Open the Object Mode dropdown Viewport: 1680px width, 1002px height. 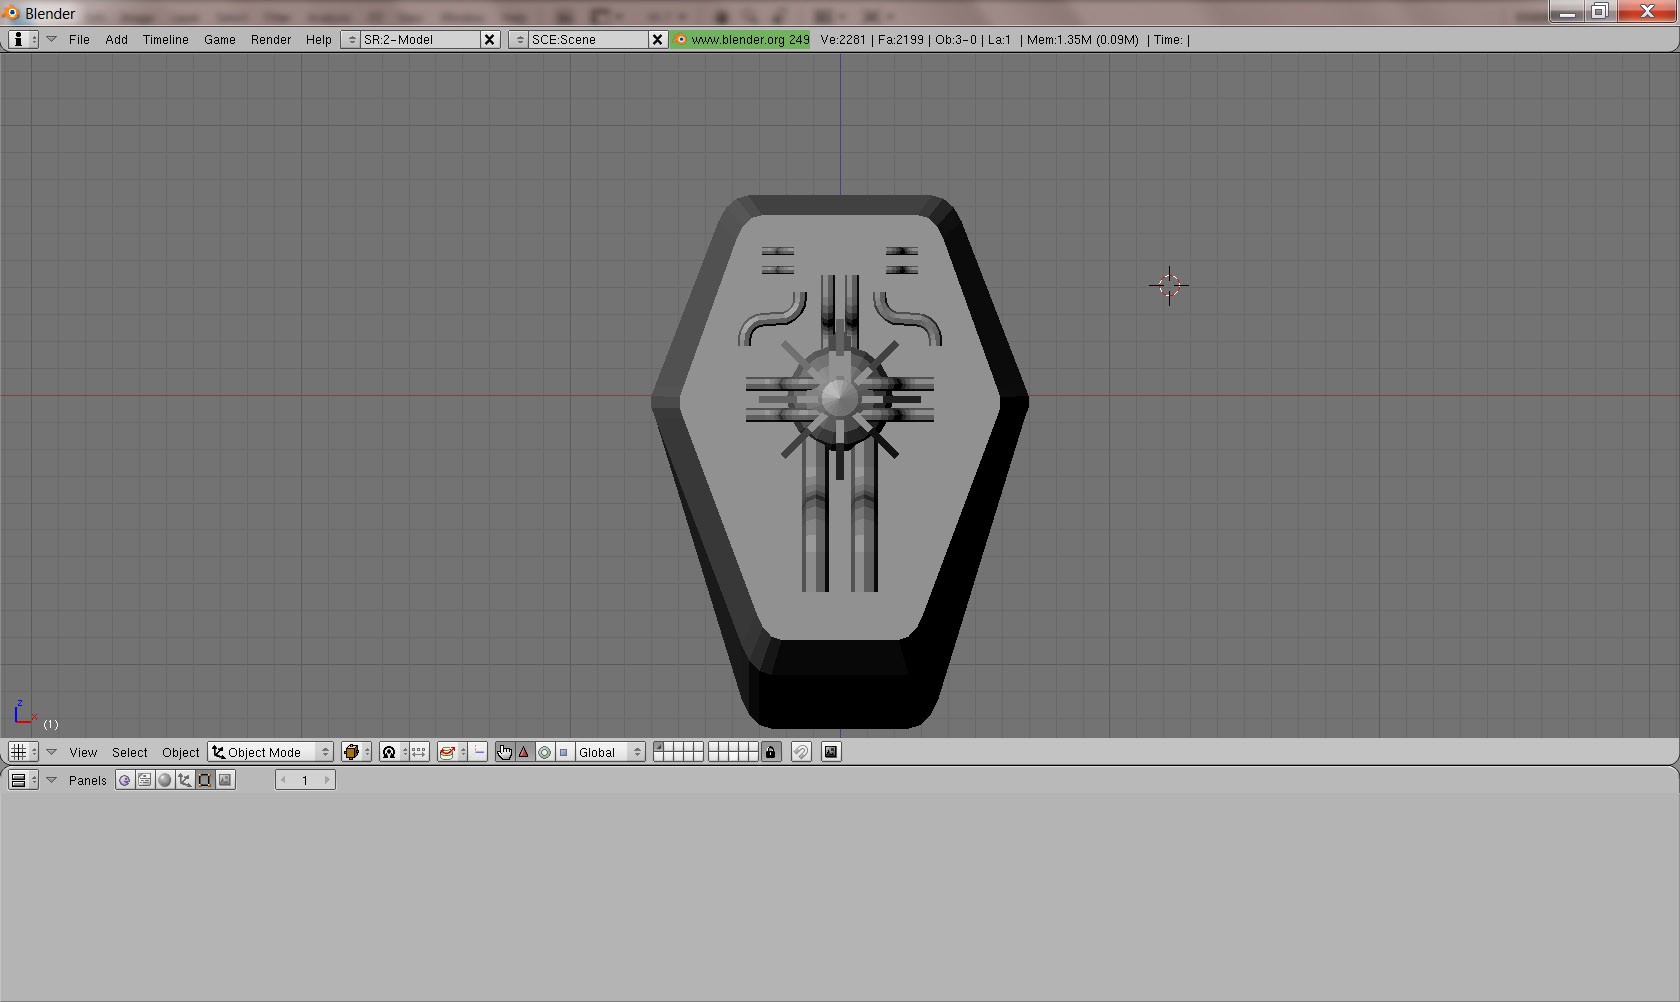click(270, 752)
